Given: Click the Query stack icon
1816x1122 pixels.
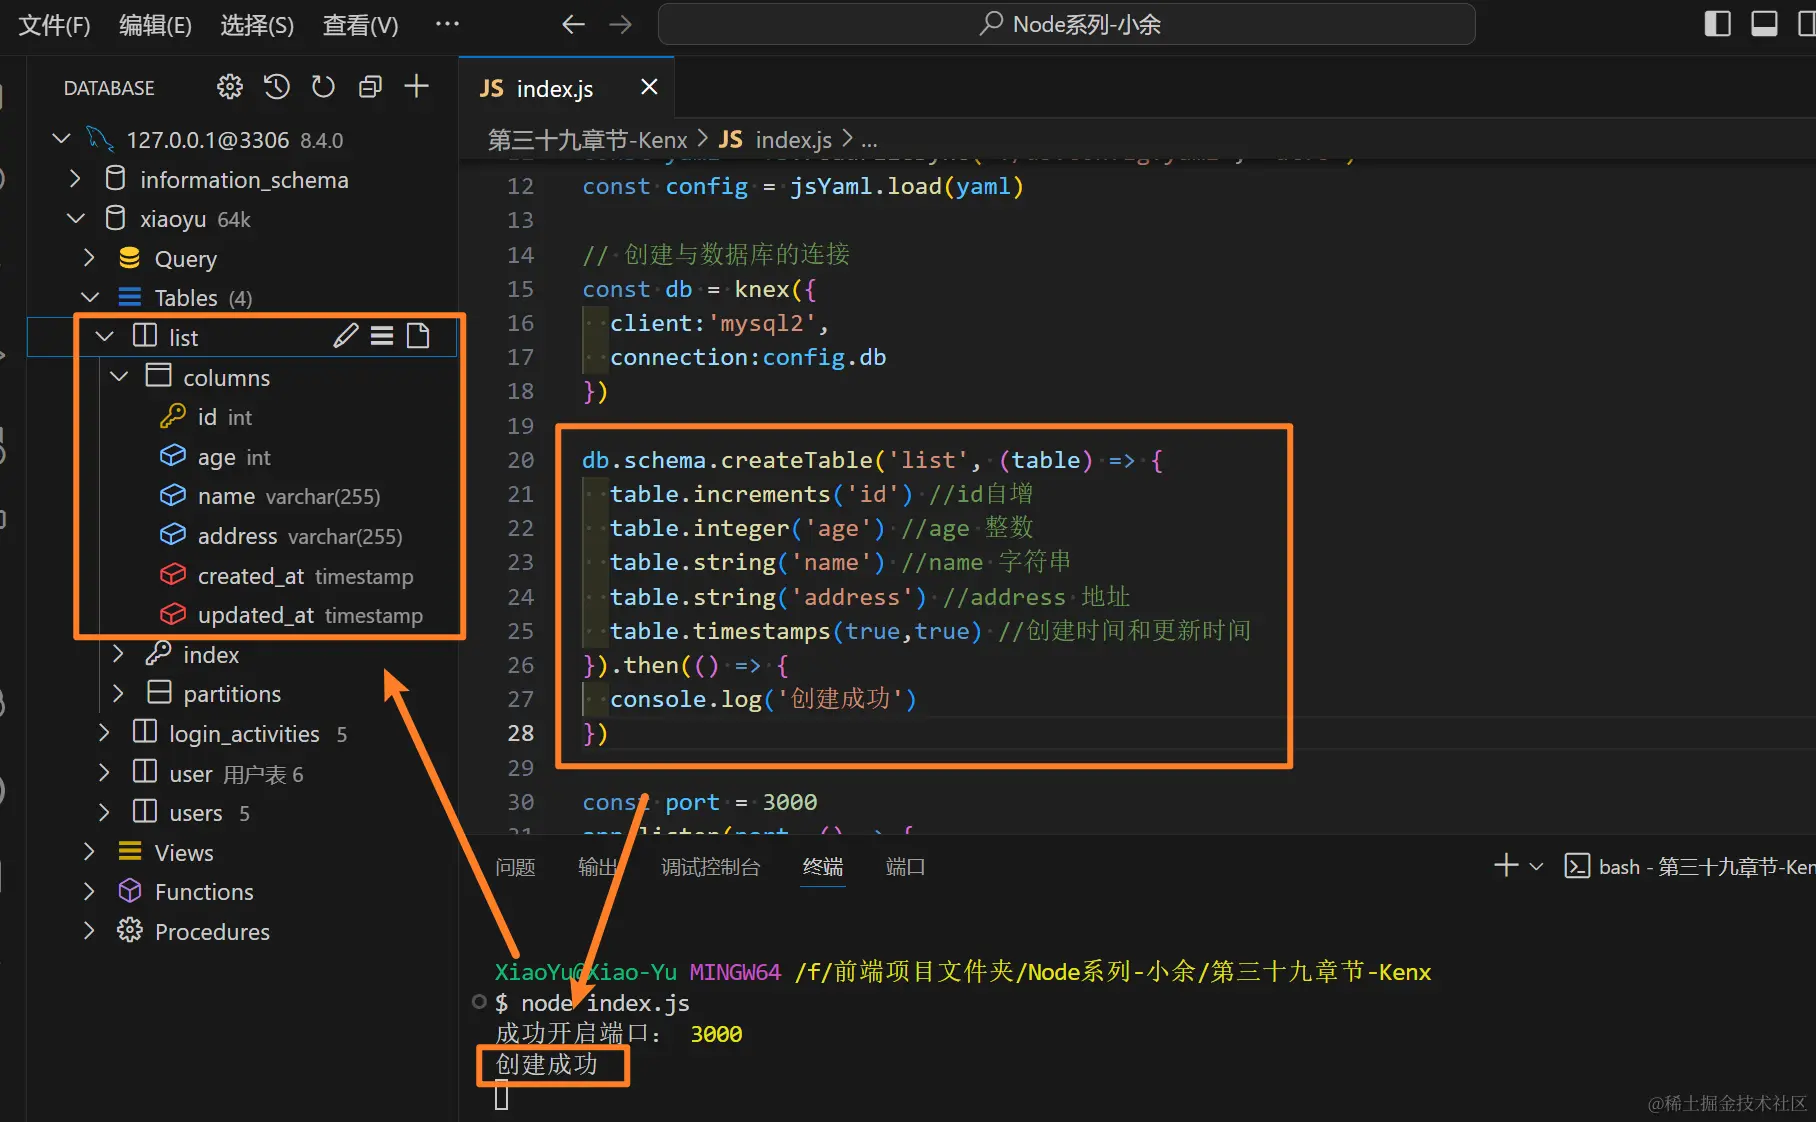Looking at the screenshot, I should click(130, 258).
